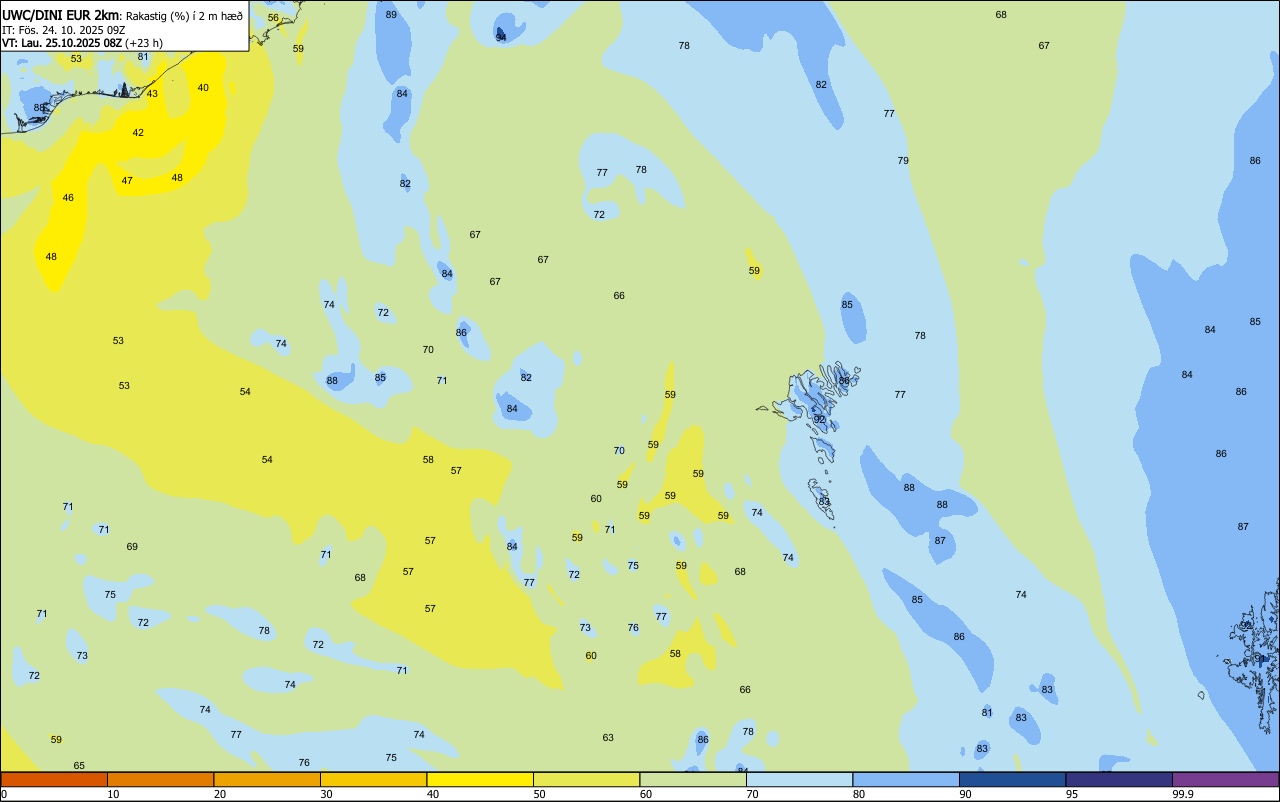Click the humidity value '40' in the yellow area

pos(203,88)
